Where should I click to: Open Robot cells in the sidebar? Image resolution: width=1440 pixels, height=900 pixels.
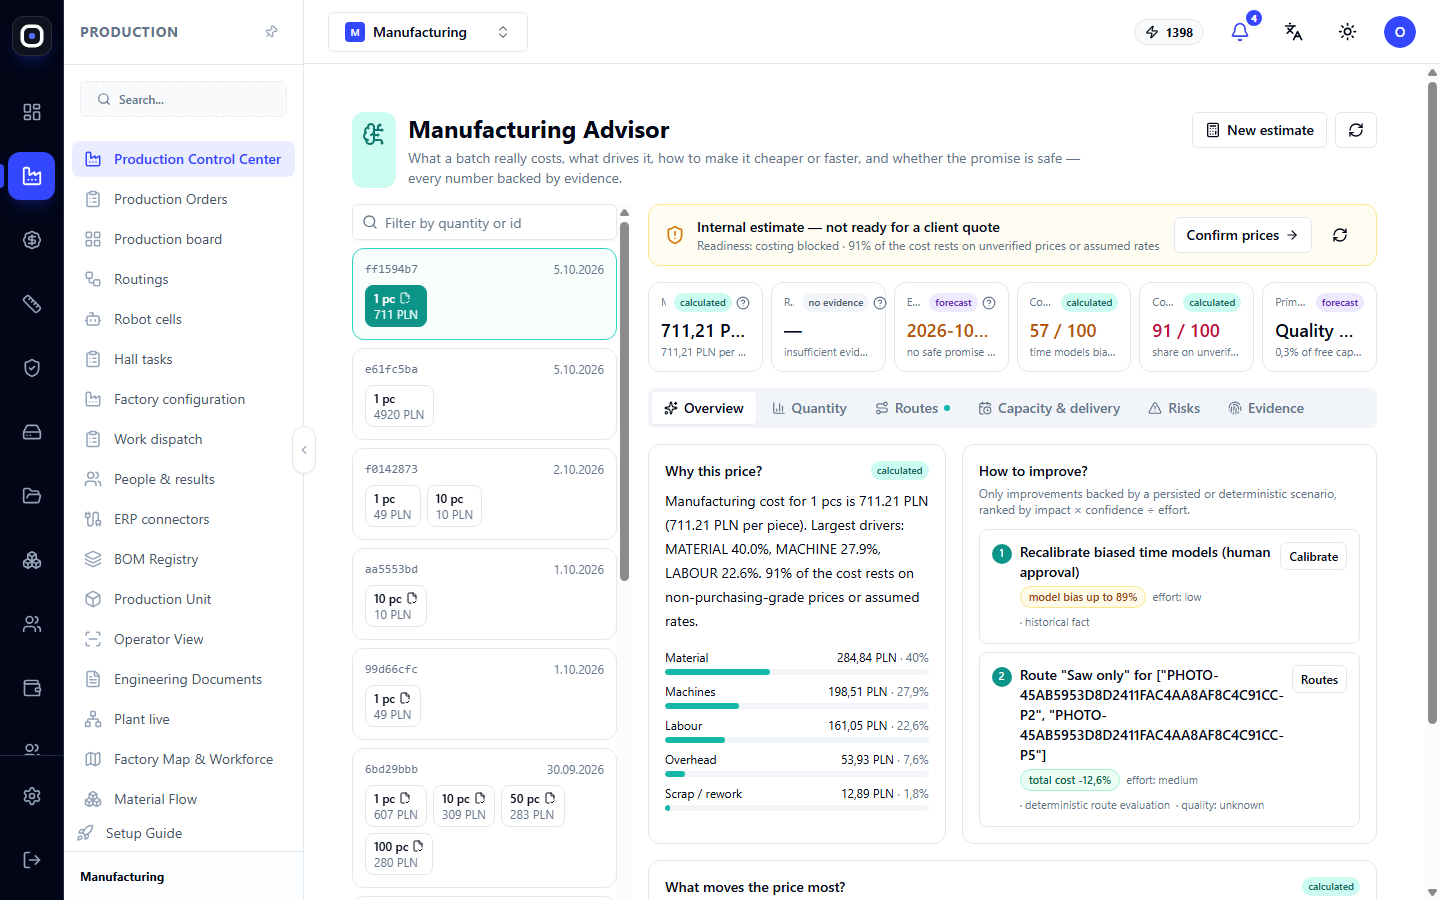click(x=183, y=319)
